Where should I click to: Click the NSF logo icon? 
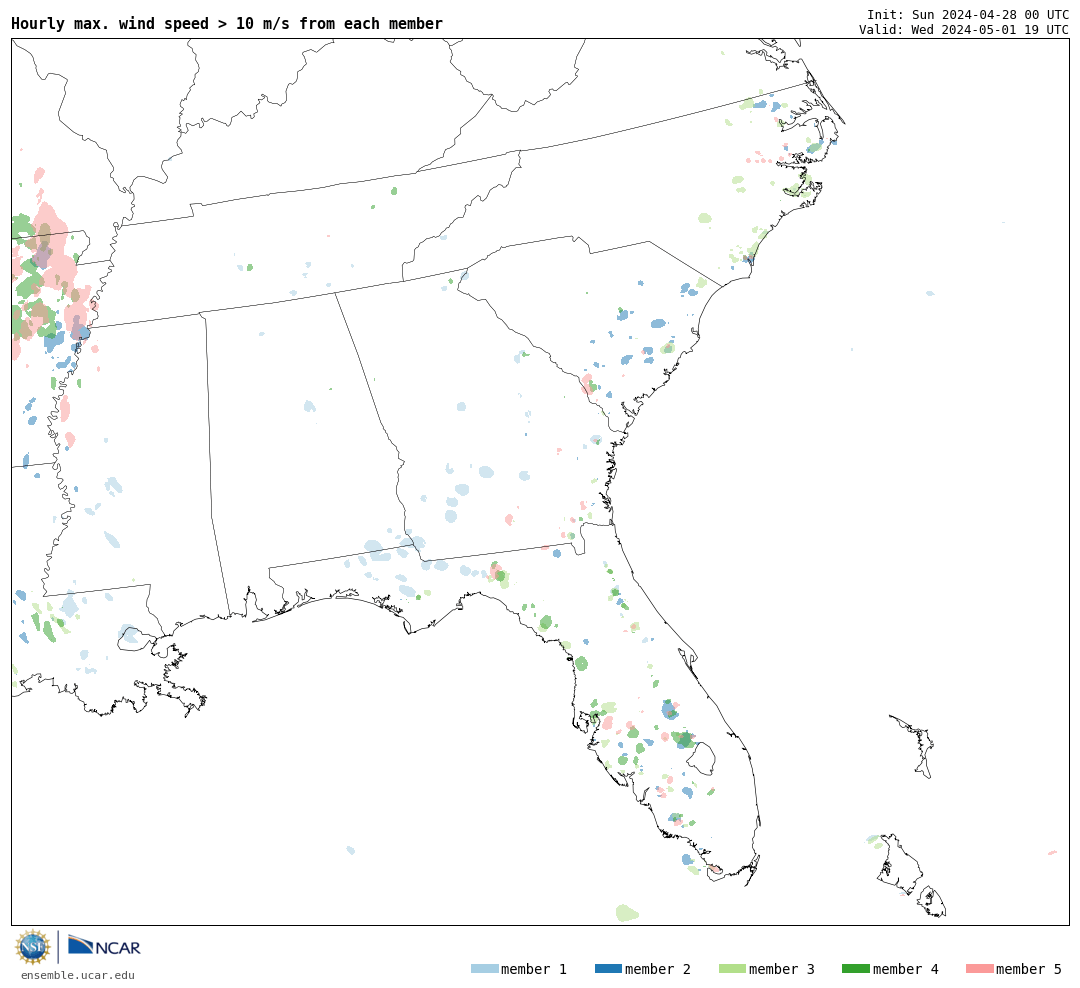pyautogui.click(x=33, y=947)
